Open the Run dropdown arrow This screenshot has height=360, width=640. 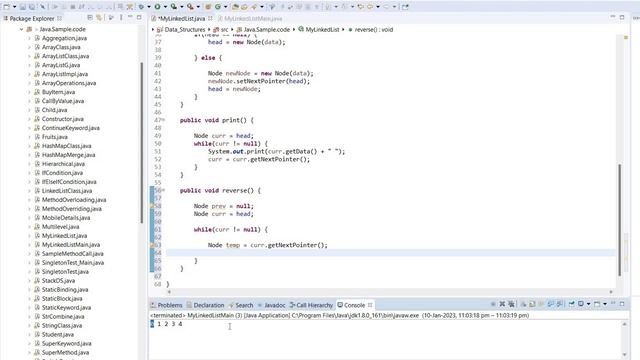point(165,7)
